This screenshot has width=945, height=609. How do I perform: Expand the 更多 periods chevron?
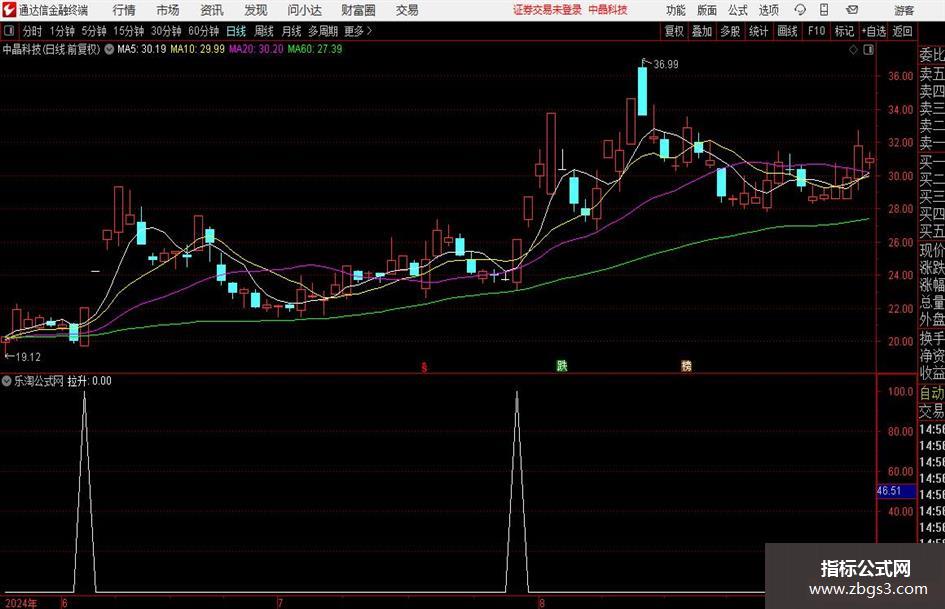click(x=369, y=31)
